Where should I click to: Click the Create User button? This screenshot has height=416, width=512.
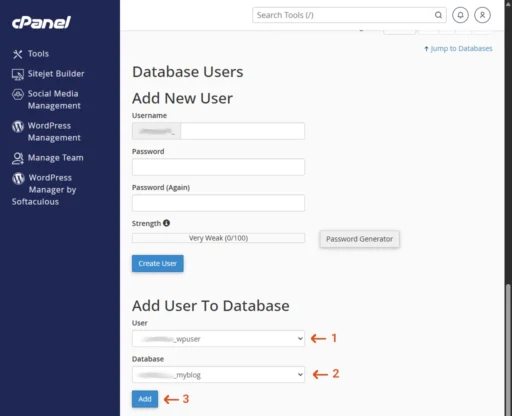click(x=158, y=263)
